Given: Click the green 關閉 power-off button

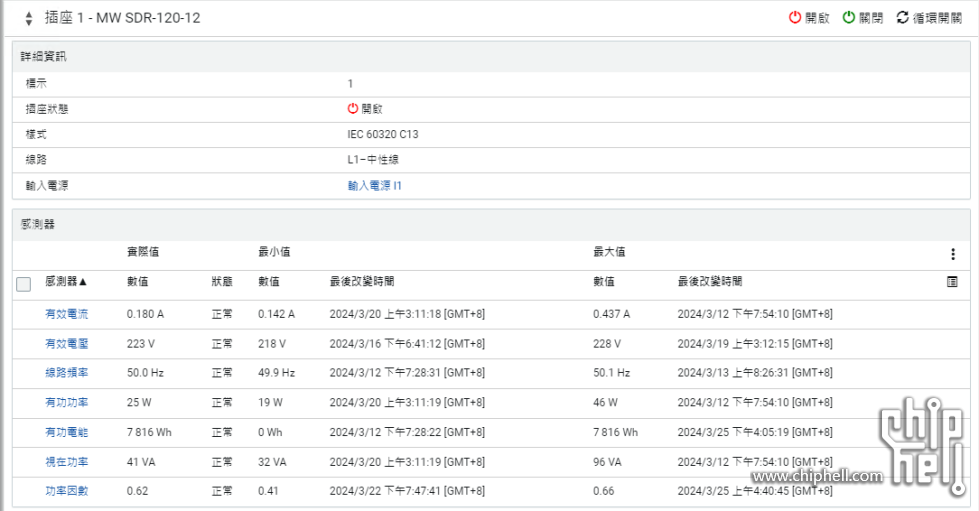Looking at the screenshot, I should pos(862,17).
